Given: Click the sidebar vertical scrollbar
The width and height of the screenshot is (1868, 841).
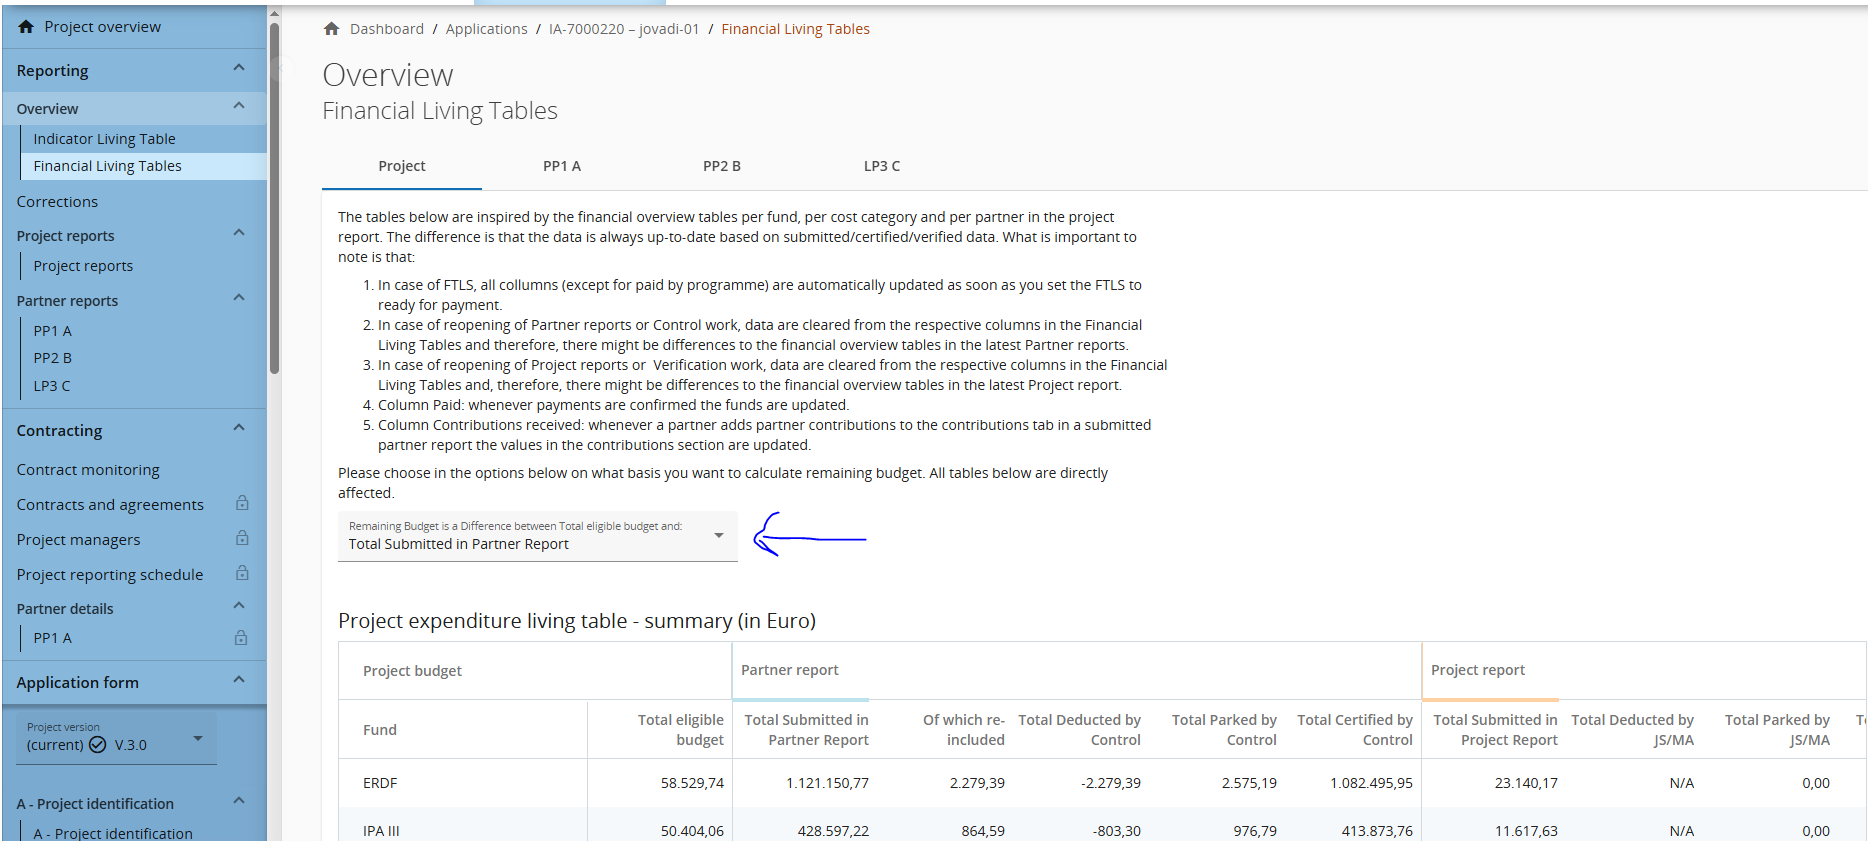Looking at the screenshot, I should tap(274, 200).
